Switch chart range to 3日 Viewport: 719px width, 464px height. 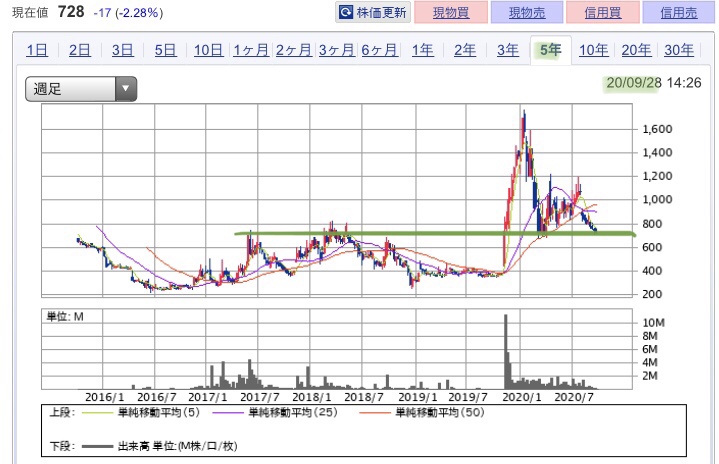(x=122, y=50)
